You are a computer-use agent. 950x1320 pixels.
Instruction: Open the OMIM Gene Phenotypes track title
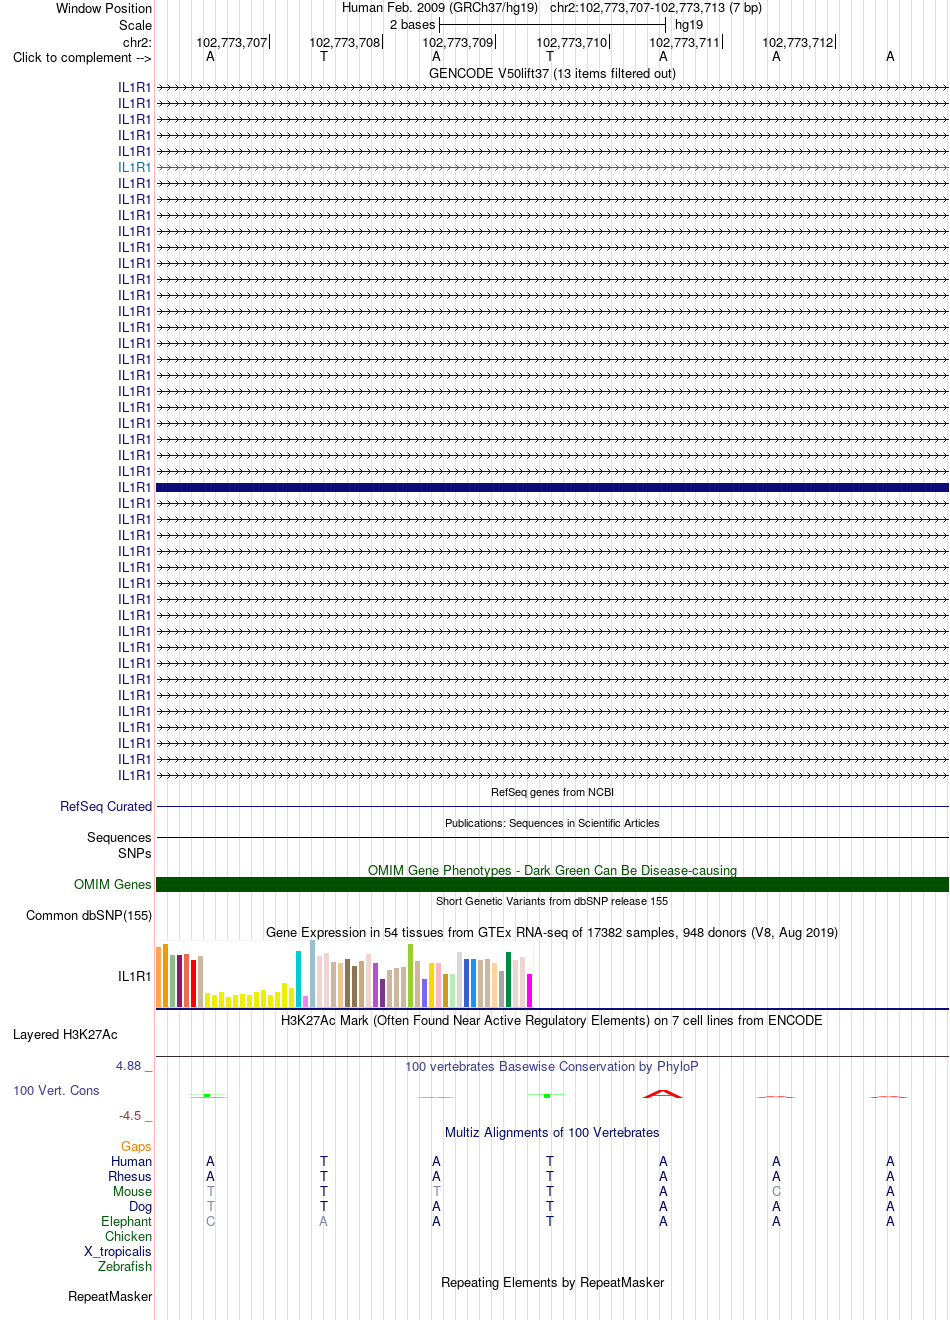(552, 870)
